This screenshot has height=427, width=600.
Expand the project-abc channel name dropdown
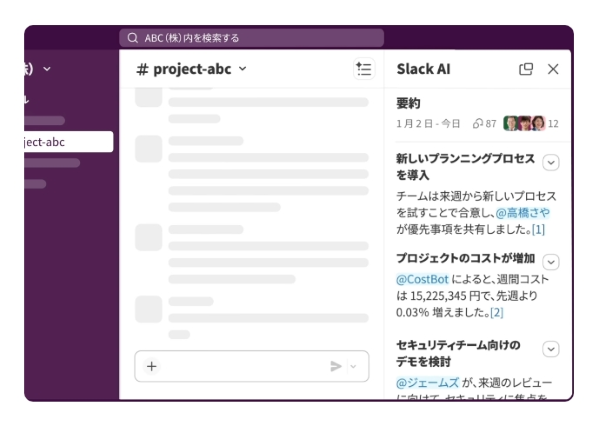pyautogui.click(x=242, y=69)
